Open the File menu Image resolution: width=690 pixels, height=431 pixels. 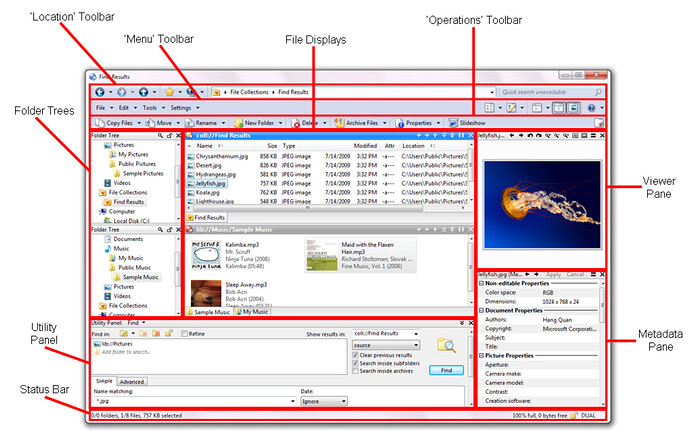[101, 107]
